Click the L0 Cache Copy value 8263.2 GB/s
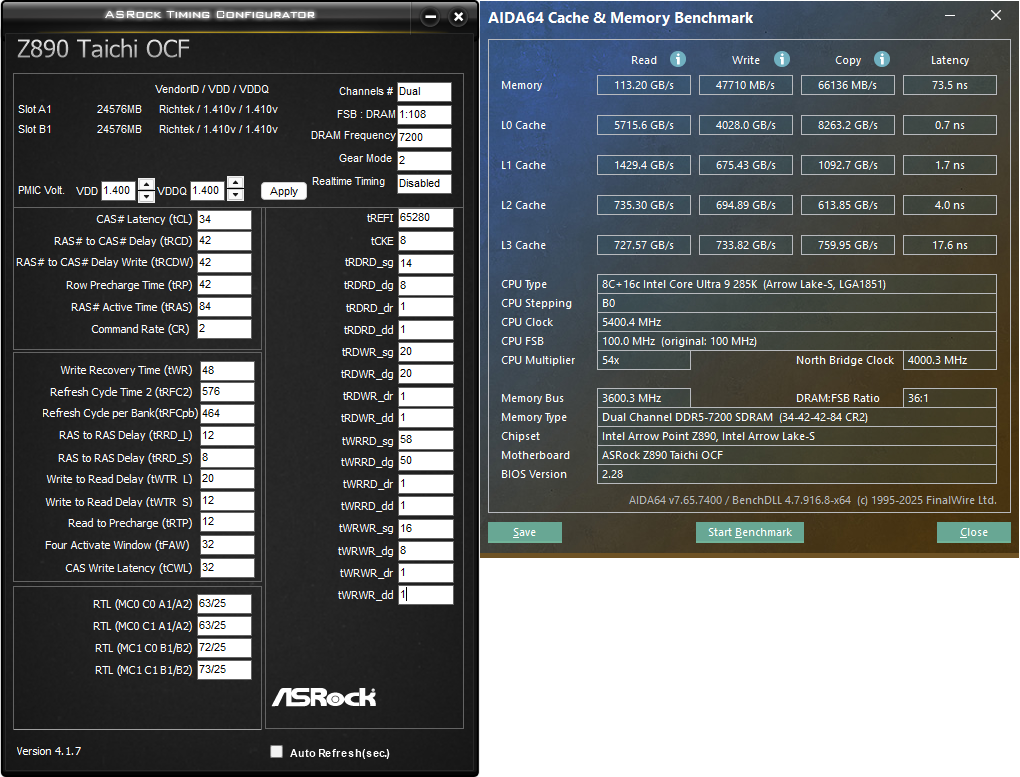Image resolution: width=1020 pixels, height=777 pixels. tap(848, 125)
